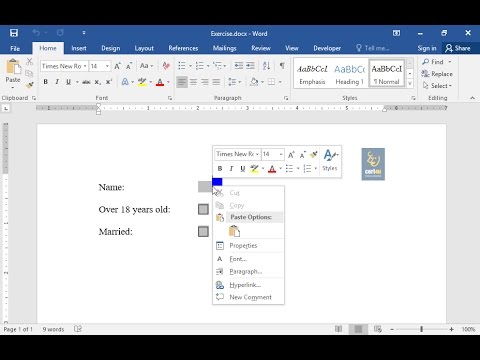Viewport: 480px width, 360px height.
Task: Toggle Bold in the mini toolbar
Action: tap(220, 169)
